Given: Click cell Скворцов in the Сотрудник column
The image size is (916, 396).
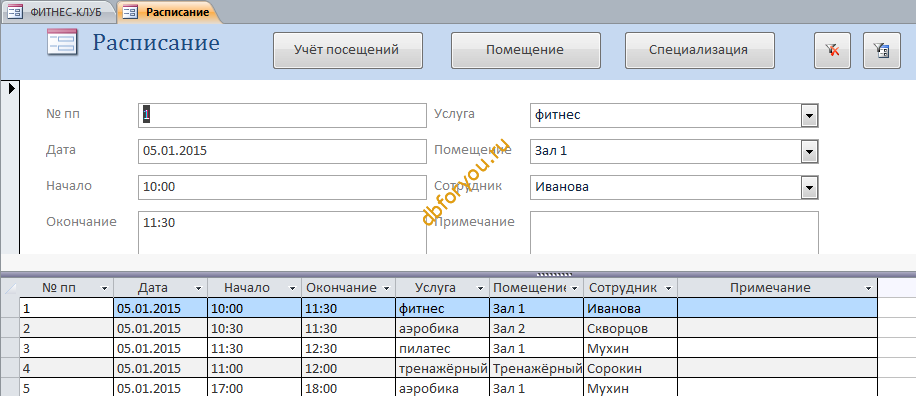Looking at the screenshot, I should point(631,329).
